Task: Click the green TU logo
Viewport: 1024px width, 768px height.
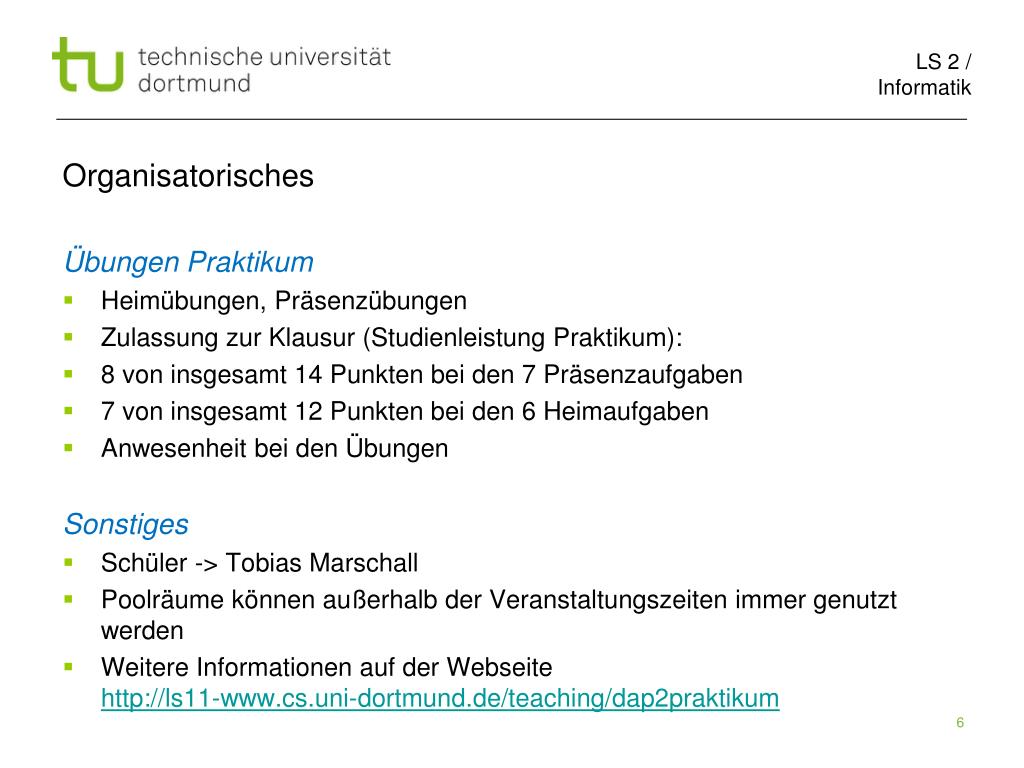Action: (88, 64)
